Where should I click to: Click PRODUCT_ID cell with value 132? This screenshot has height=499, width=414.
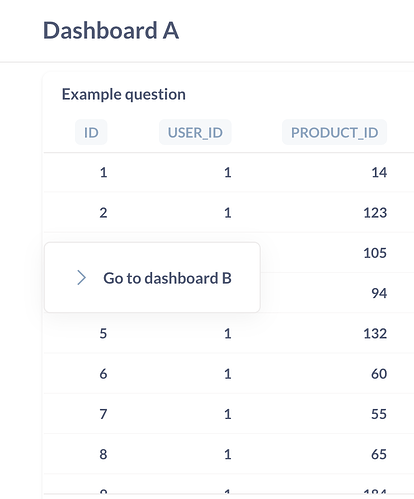click(375, 333)
